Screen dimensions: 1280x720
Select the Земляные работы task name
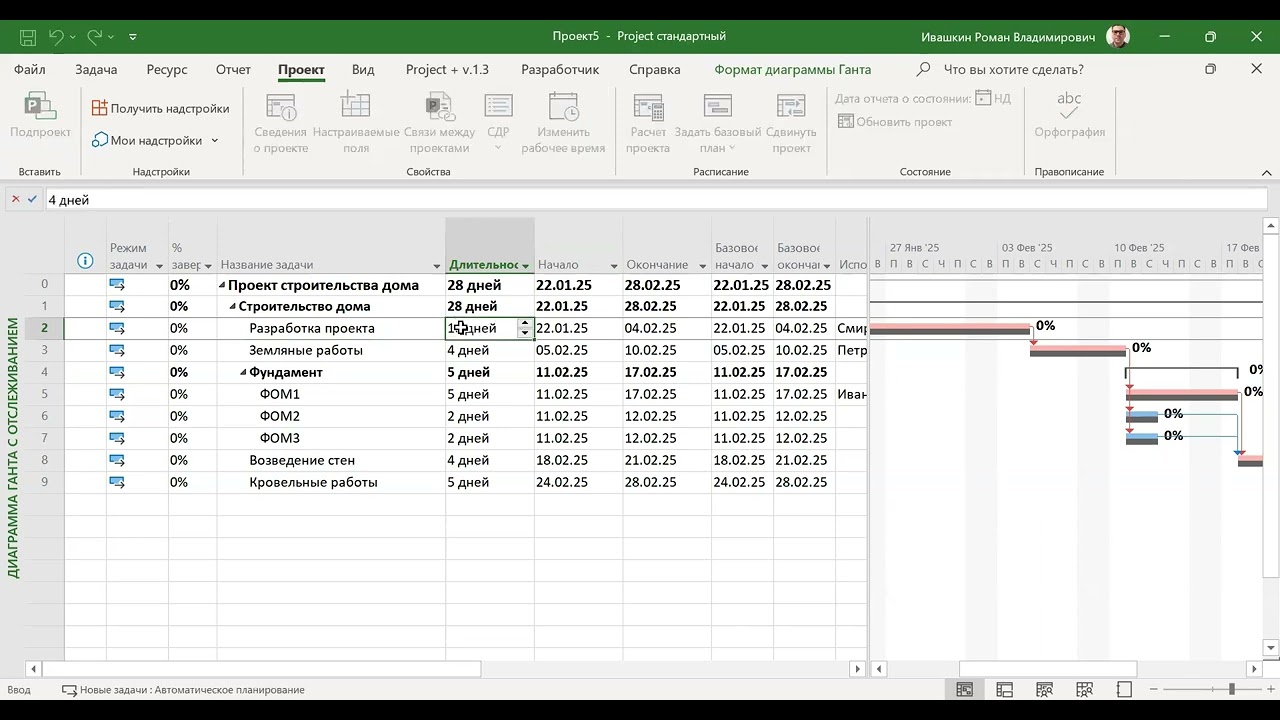click(x=306, y=350)
